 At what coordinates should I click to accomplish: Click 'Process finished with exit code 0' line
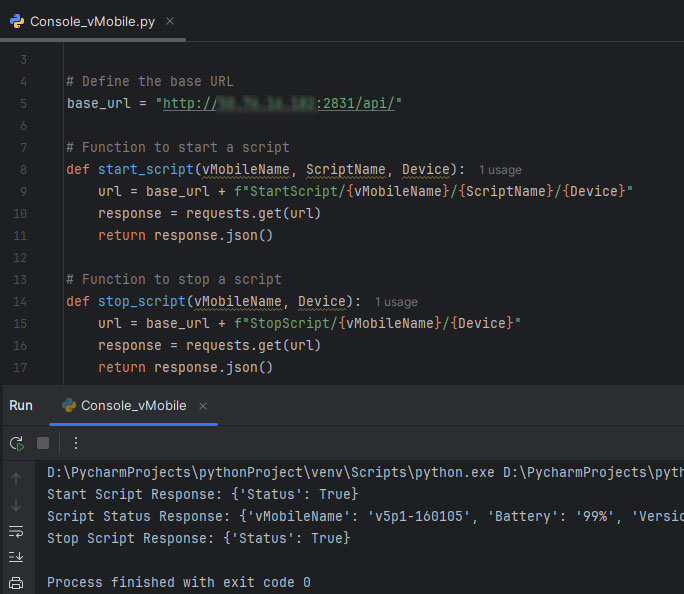[179, 582]
